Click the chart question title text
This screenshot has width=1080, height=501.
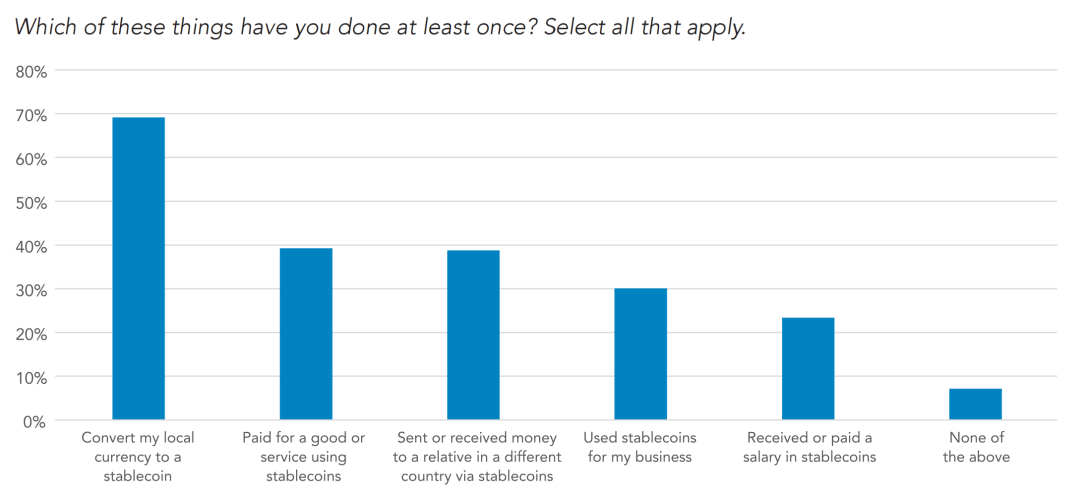tap(380, 29)
